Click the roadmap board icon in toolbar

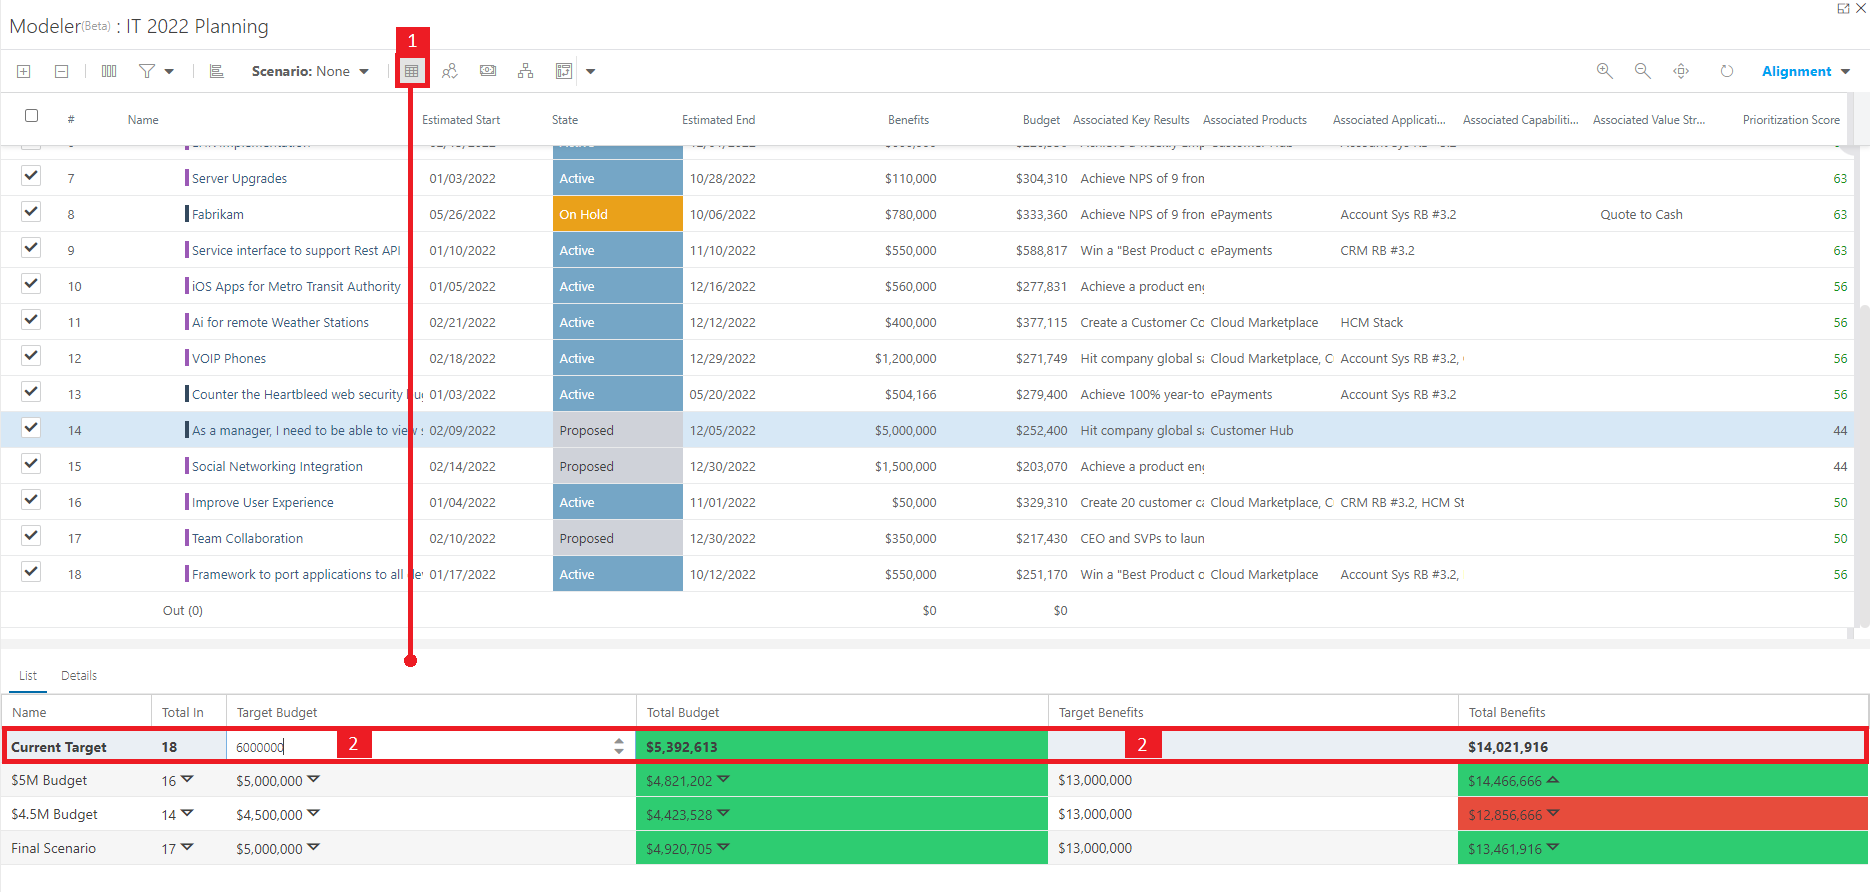564,71
